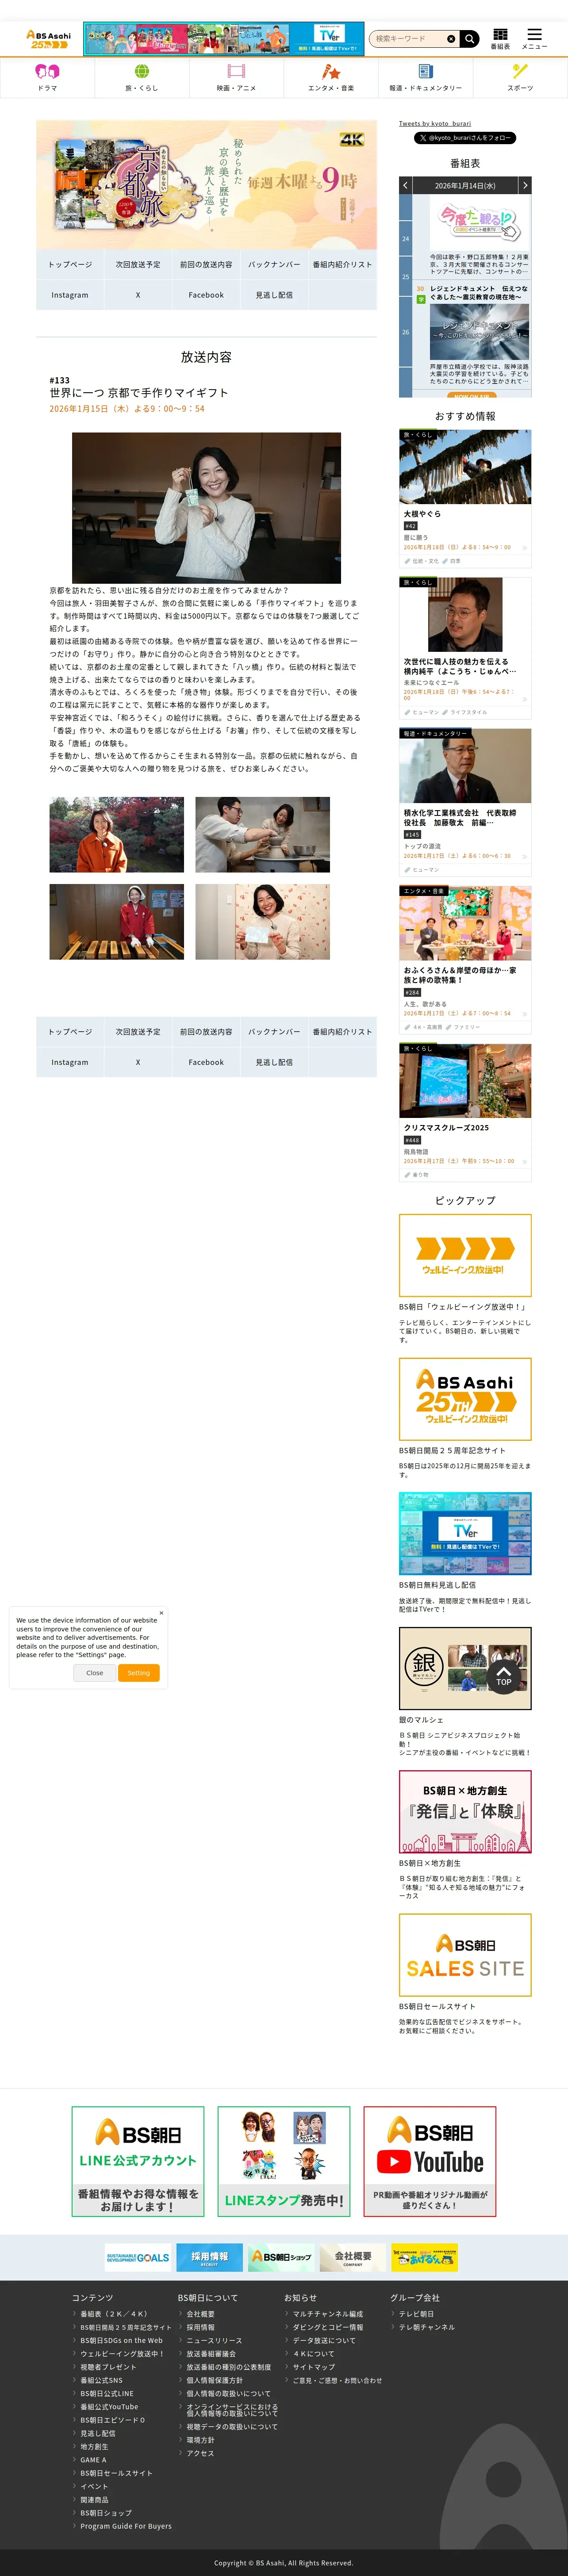Screen dimensions: 568x2576
Task: Open Tweets by kyoto_burari link
Action: coord(435,124)
